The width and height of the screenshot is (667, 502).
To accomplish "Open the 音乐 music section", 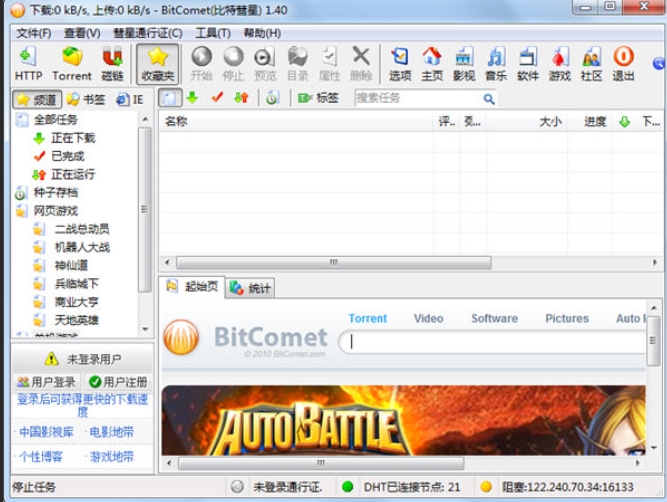I will click(496, 64).
